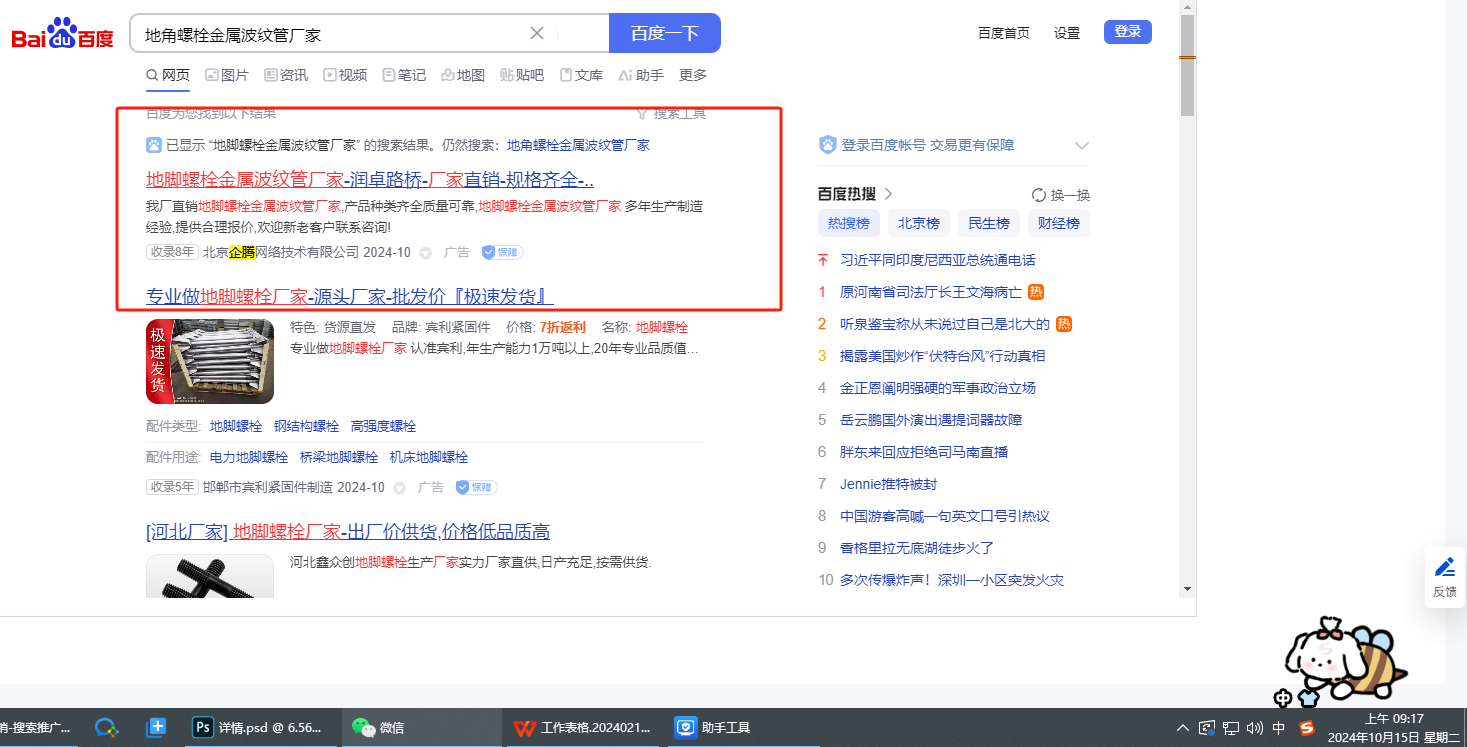The image size is (1467, 747).
Task: Click the Sogou input method tray icon
Action: tap(1307, 728)
